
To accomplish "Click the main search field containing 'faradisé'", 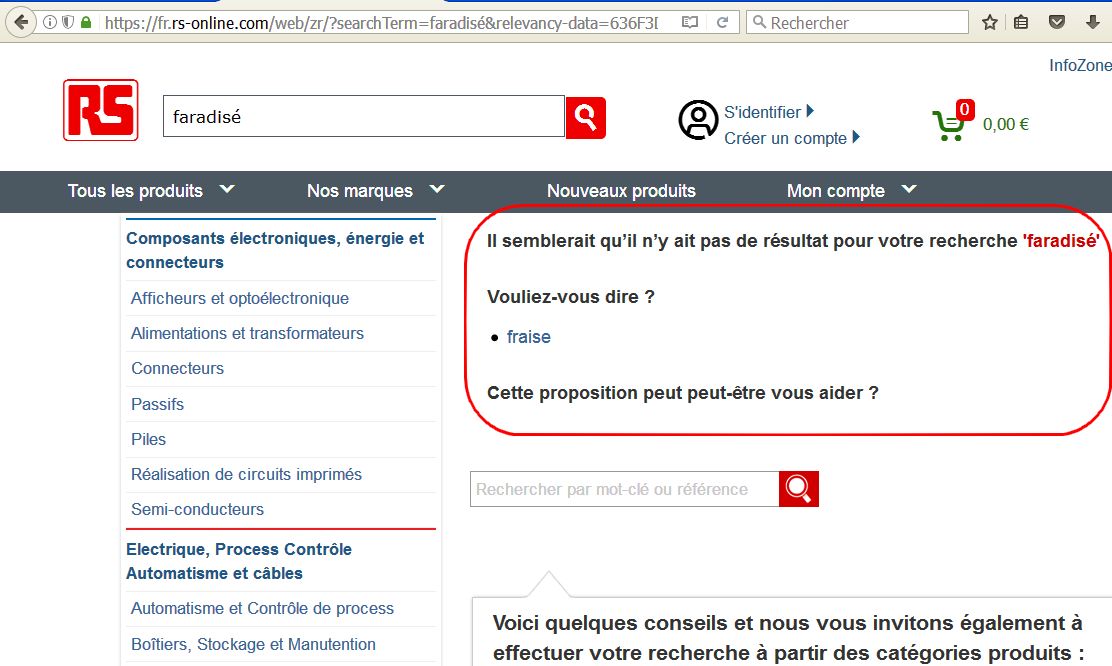I will coord(364,116).
